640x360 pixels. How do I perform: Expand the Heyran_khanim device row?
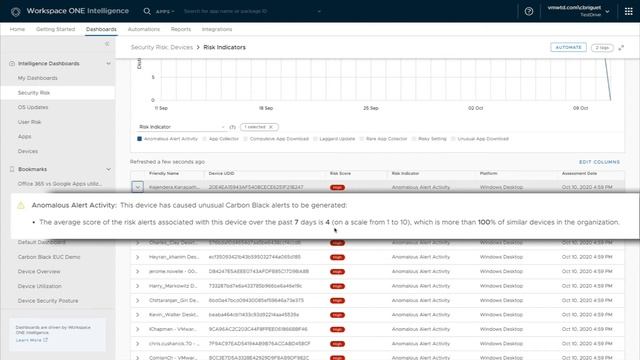138,257
